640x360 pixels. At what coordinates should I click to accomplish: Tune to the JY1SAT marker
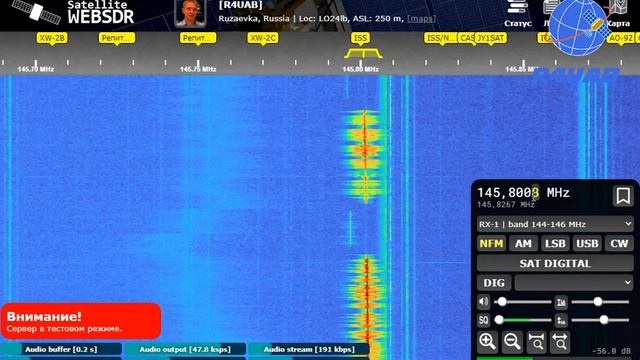tap(491, 38)
